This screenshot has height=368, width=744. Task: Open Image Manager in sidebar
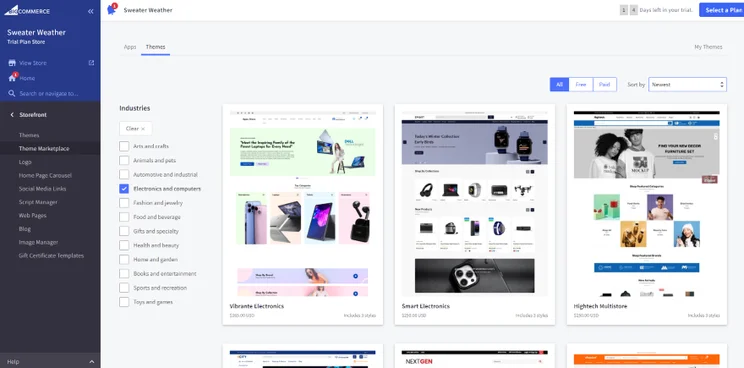[38, 242]
